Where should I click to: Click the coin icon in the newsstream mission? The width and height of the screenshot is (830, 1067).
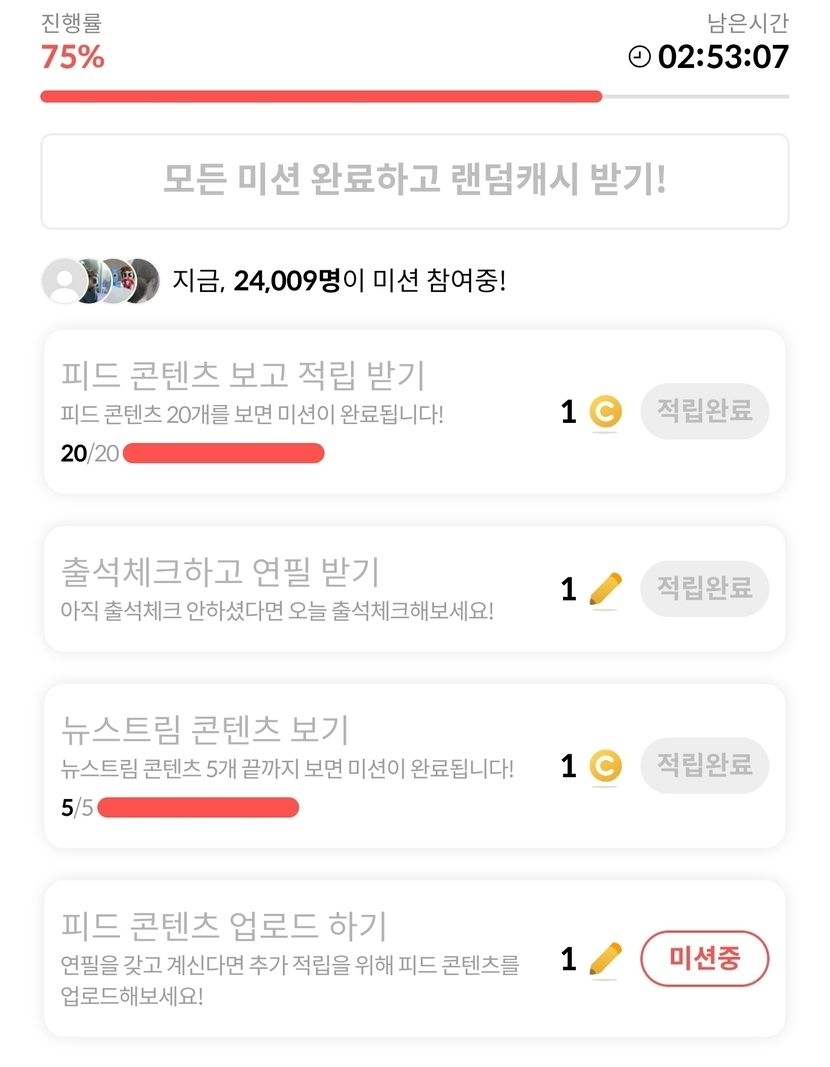pyautogui.click(x=605, y=767)
